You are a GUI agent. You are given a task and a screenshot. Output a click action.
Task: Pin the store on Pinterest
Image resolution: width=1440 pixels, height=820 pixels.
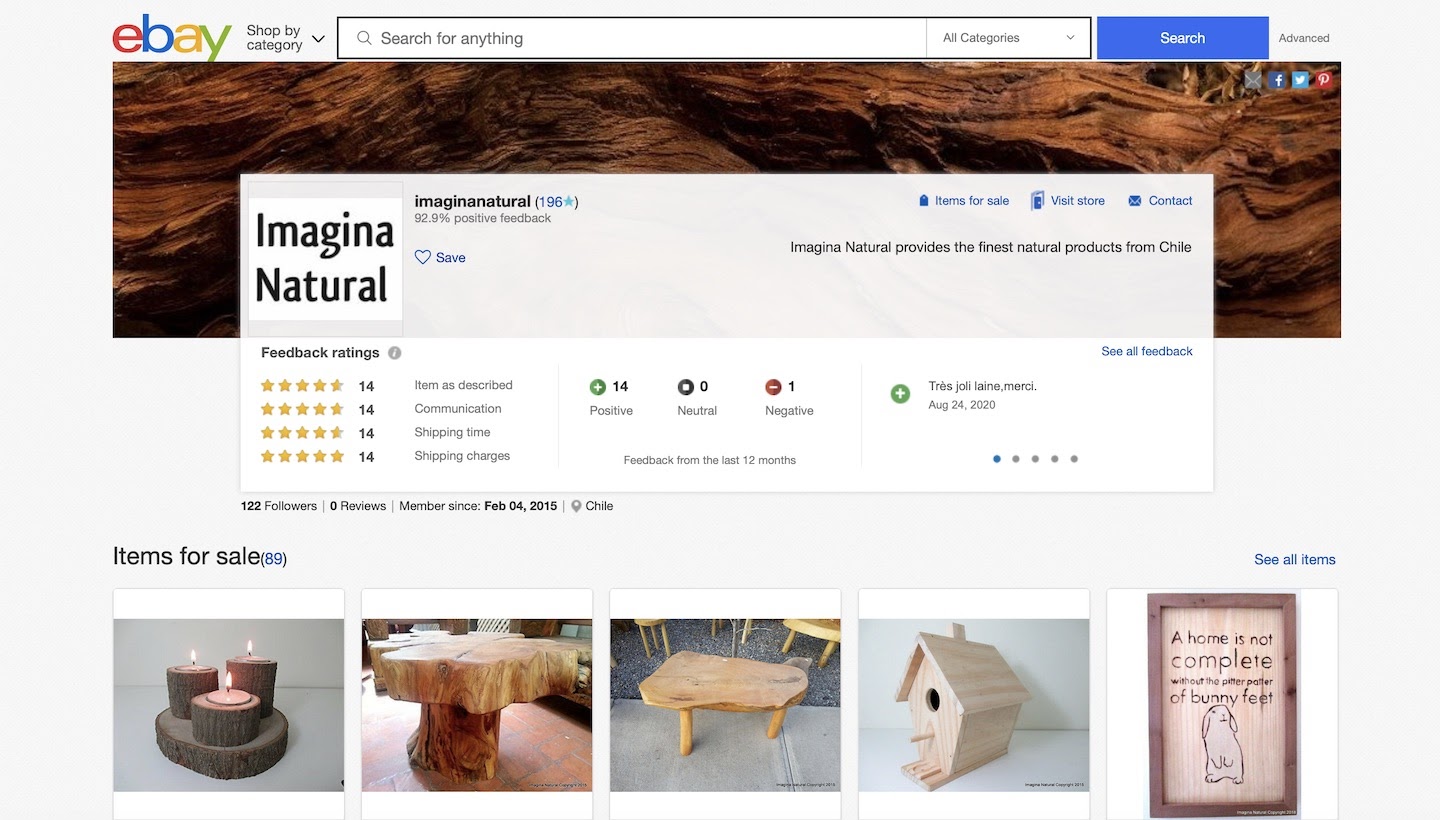click(x=1324, y=80)
